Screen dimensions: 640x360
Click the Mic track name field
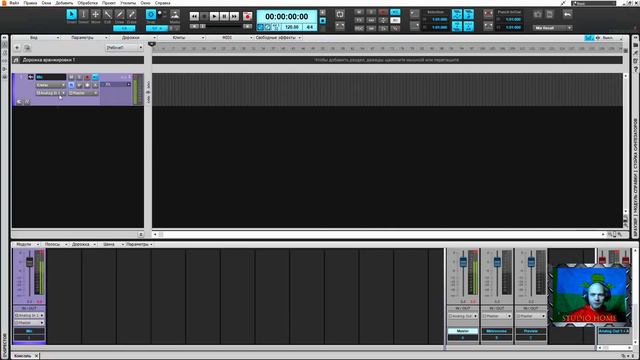point(51,77)
